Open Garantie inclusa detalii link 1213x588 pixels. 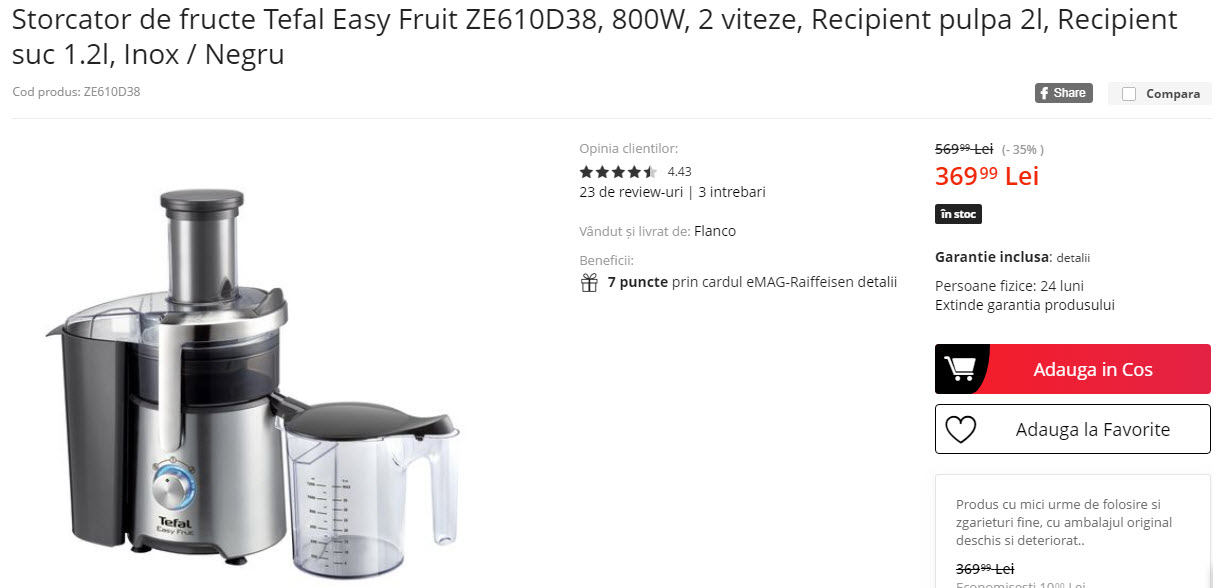coord(1073,258)
